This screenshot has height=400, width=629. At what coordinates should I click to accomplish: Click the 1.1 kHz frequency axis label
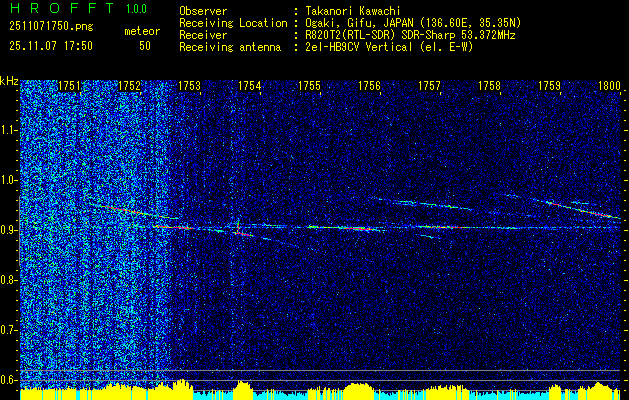pos(8,130)
